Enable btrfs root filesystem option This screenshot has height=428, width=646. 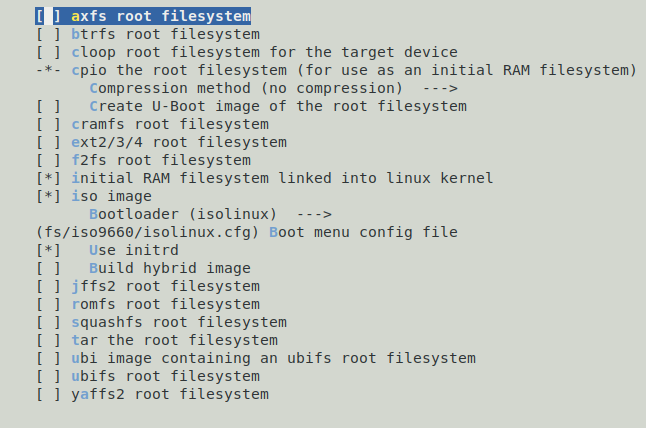[48, 35]
